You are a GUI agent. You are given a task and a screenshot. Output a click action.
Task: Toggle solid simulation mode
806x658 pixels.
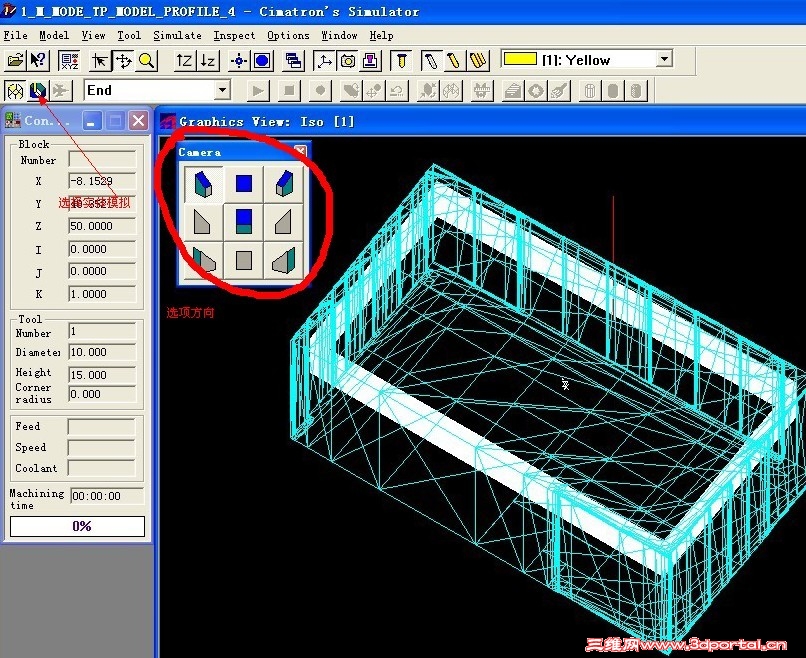38,91
